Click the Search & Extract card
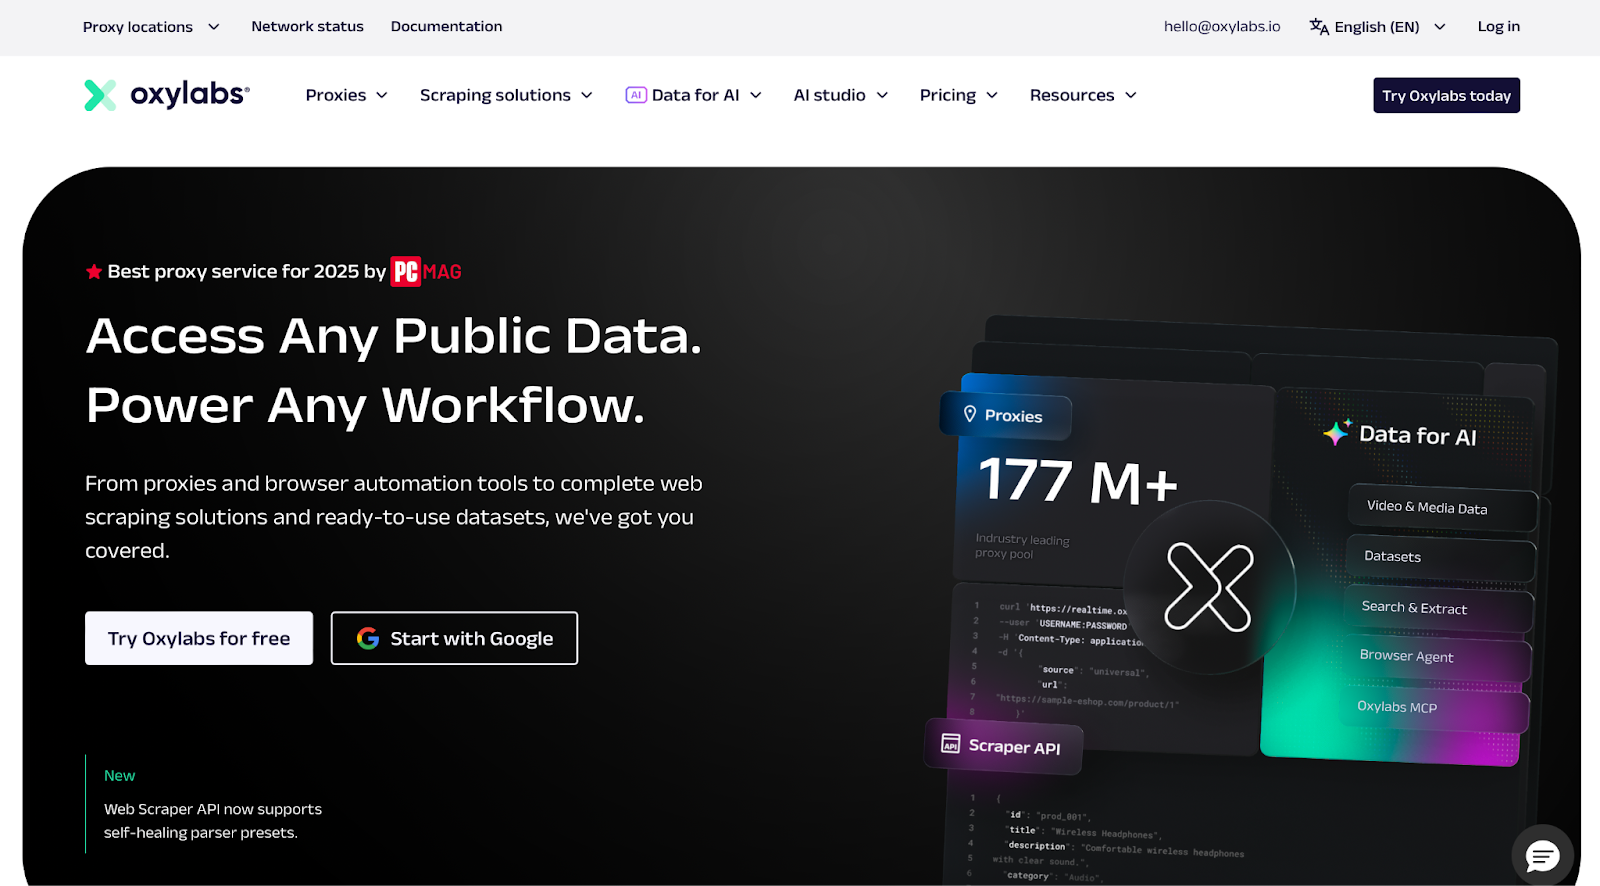Viewport: 1600px width, 886px height. pos(1438,608)
